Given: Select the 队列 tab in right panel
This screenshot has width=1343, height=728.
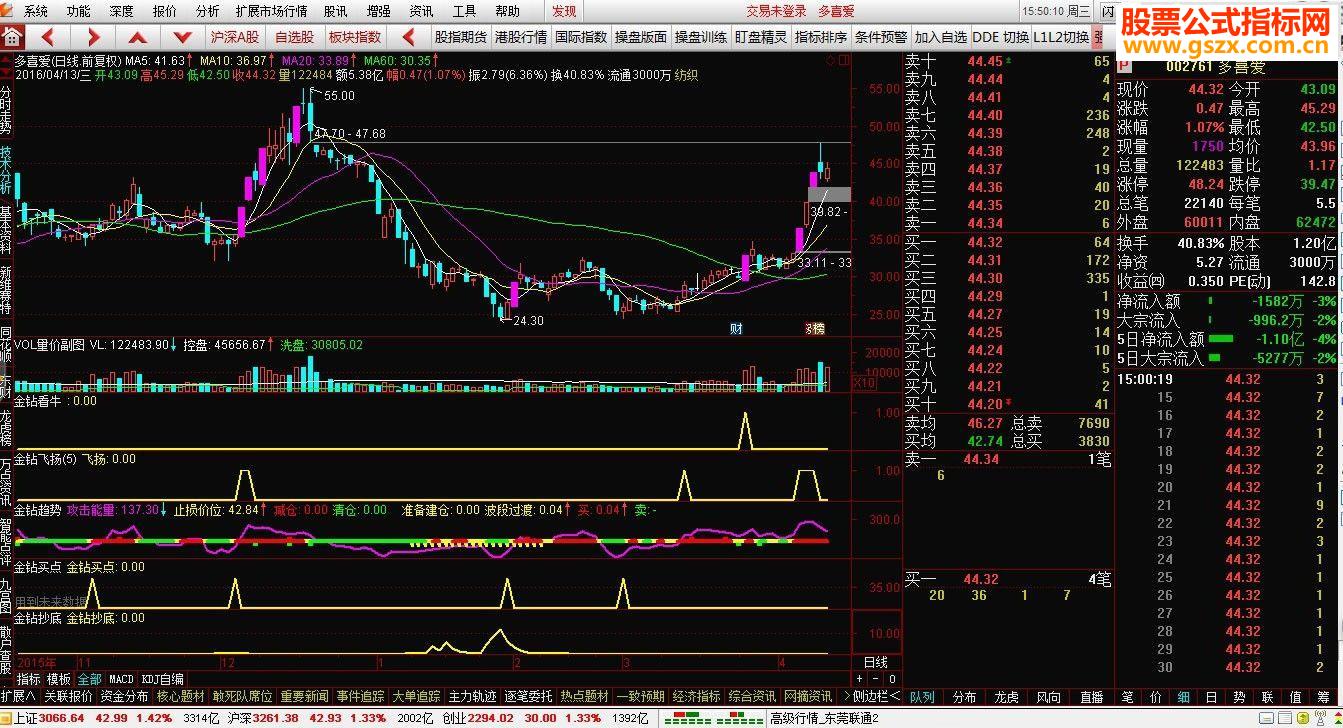Looking at the screenshot, I should [922, 697].
